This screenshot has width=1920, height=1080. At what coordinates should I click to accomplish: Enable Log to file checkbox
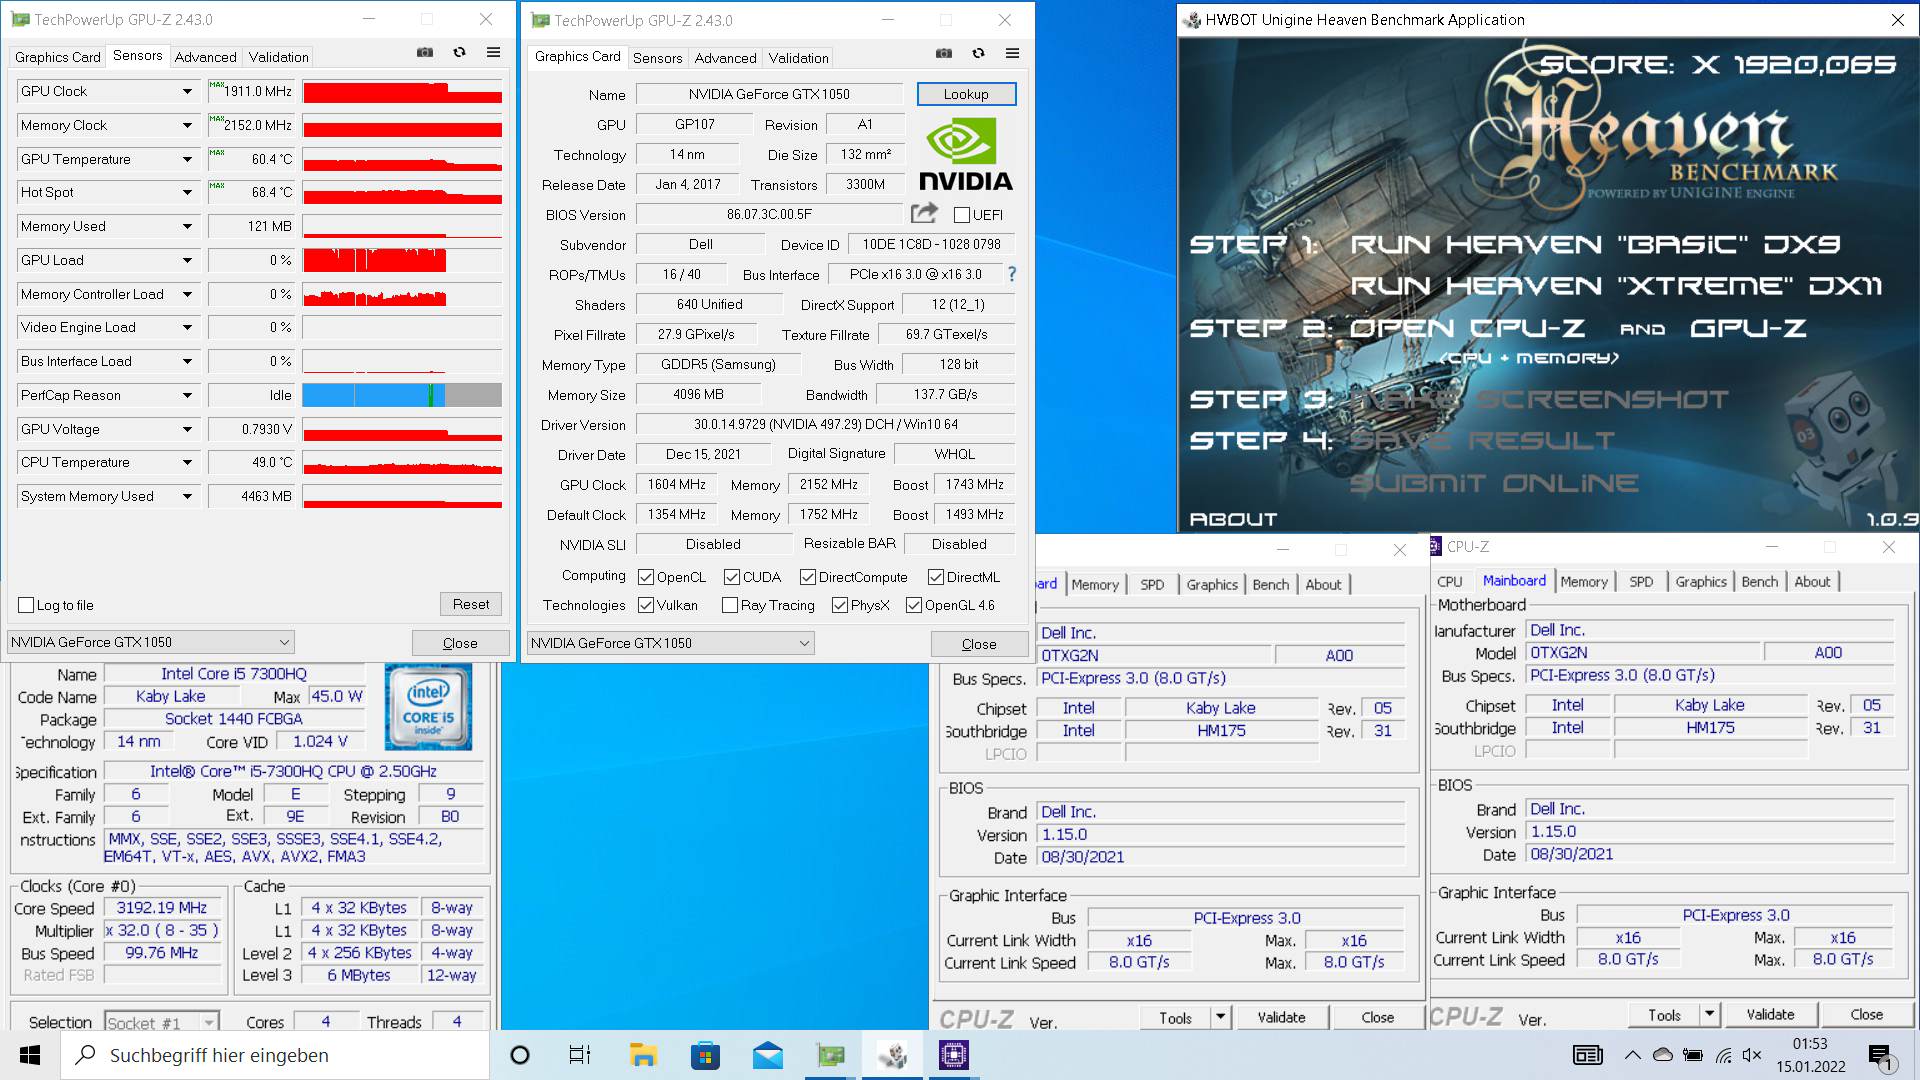[27, 605]
